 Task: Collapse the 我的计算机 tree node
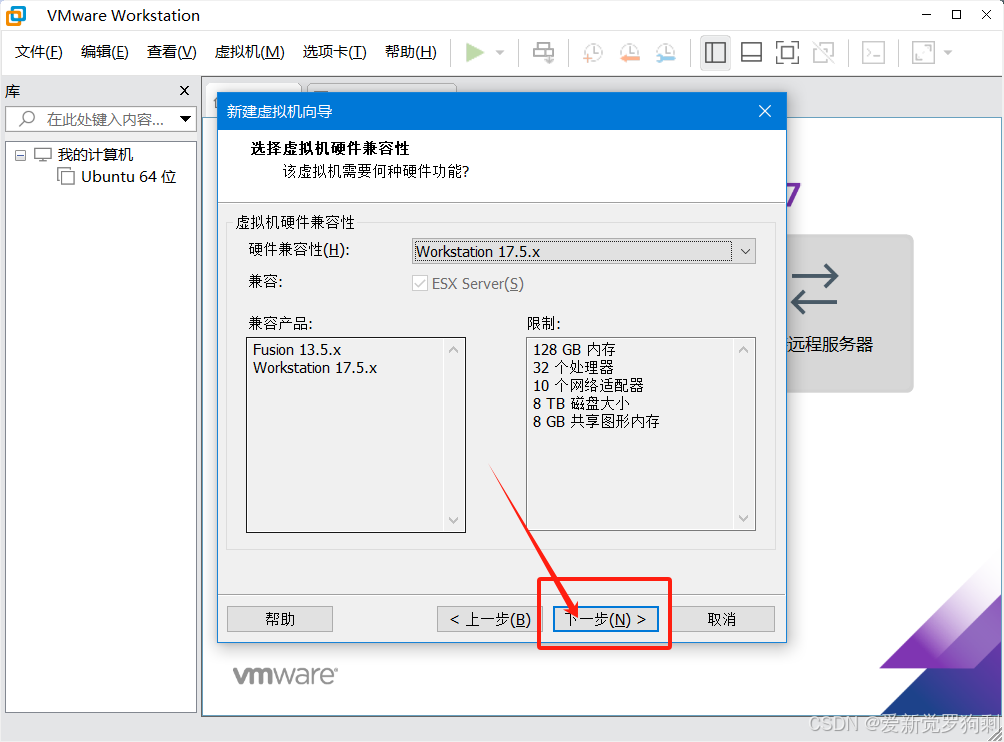[x=20, y=155]
